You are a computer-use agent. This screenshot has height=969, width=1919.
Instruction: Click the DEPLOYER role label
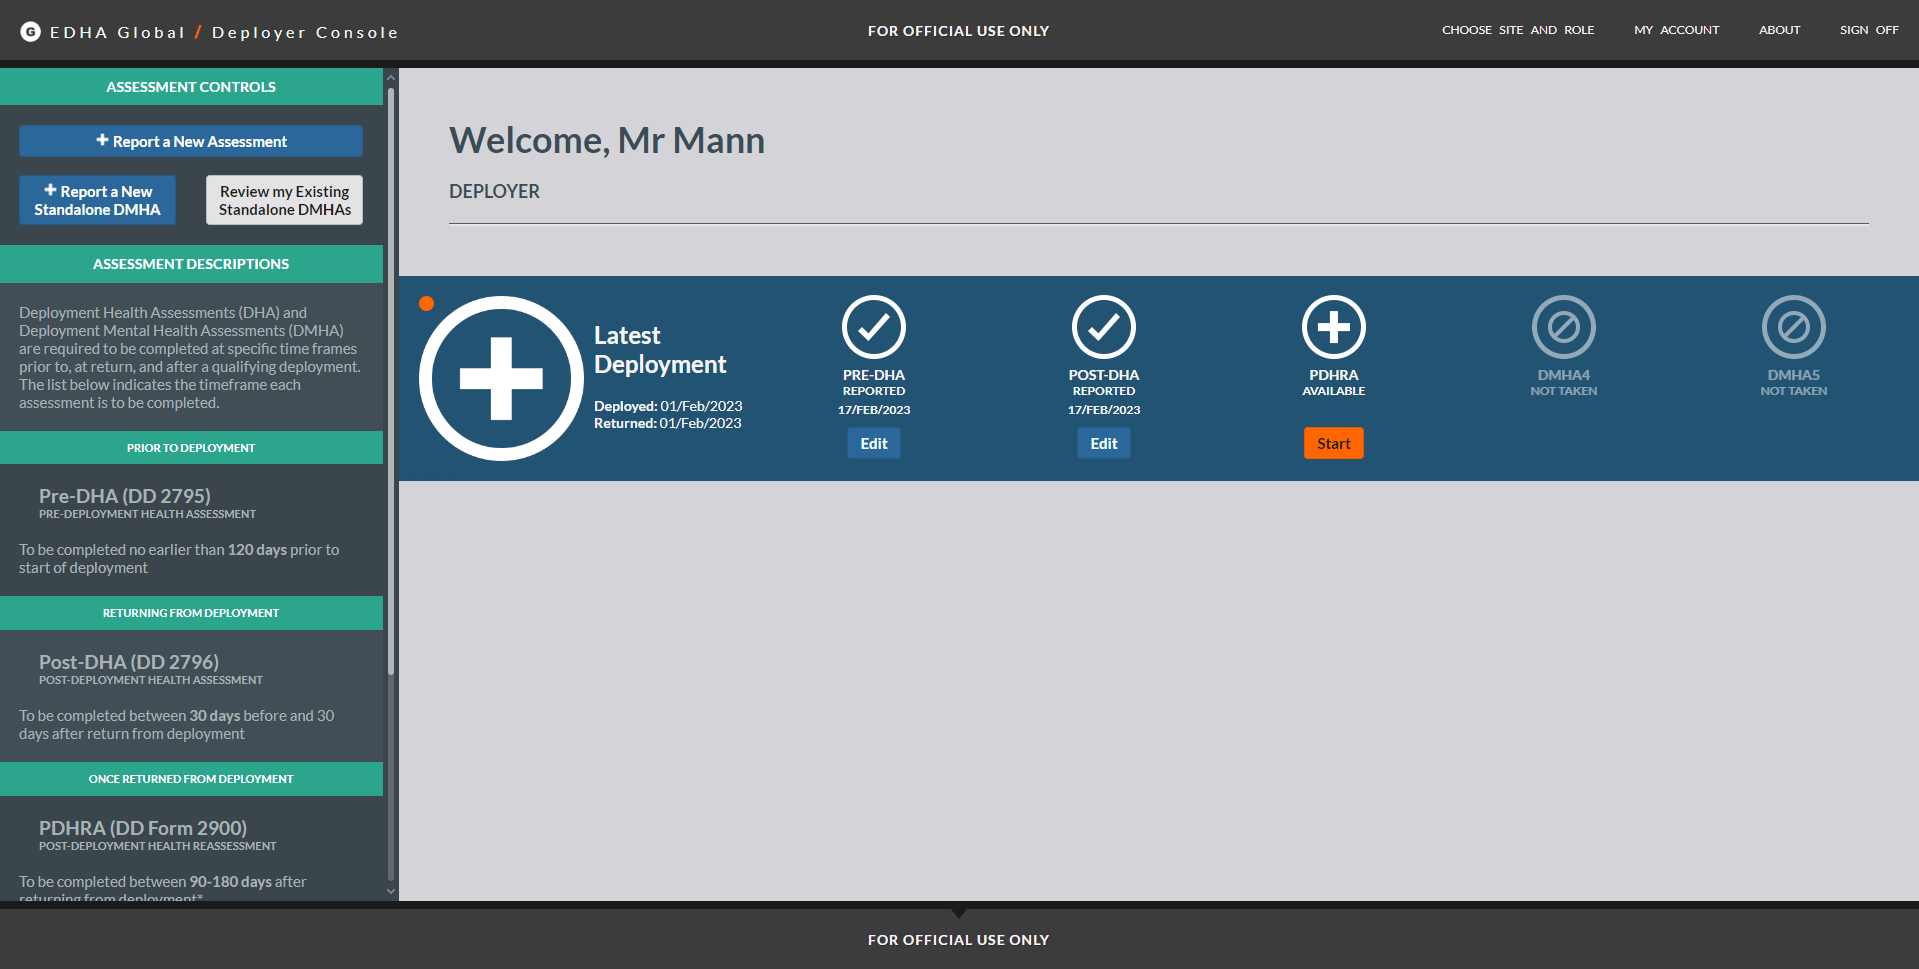pyautogui.click(x=494, y=191)
